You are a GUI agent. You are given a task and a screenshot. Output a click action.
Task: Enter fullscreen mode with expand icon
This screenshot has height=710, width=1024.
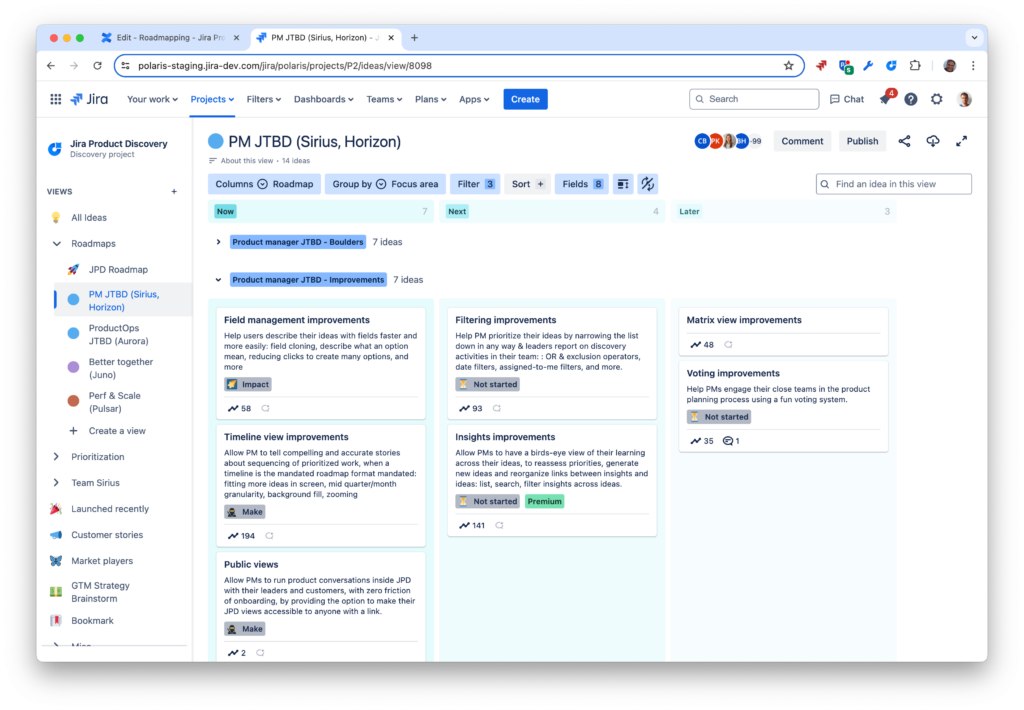[961, 141]
